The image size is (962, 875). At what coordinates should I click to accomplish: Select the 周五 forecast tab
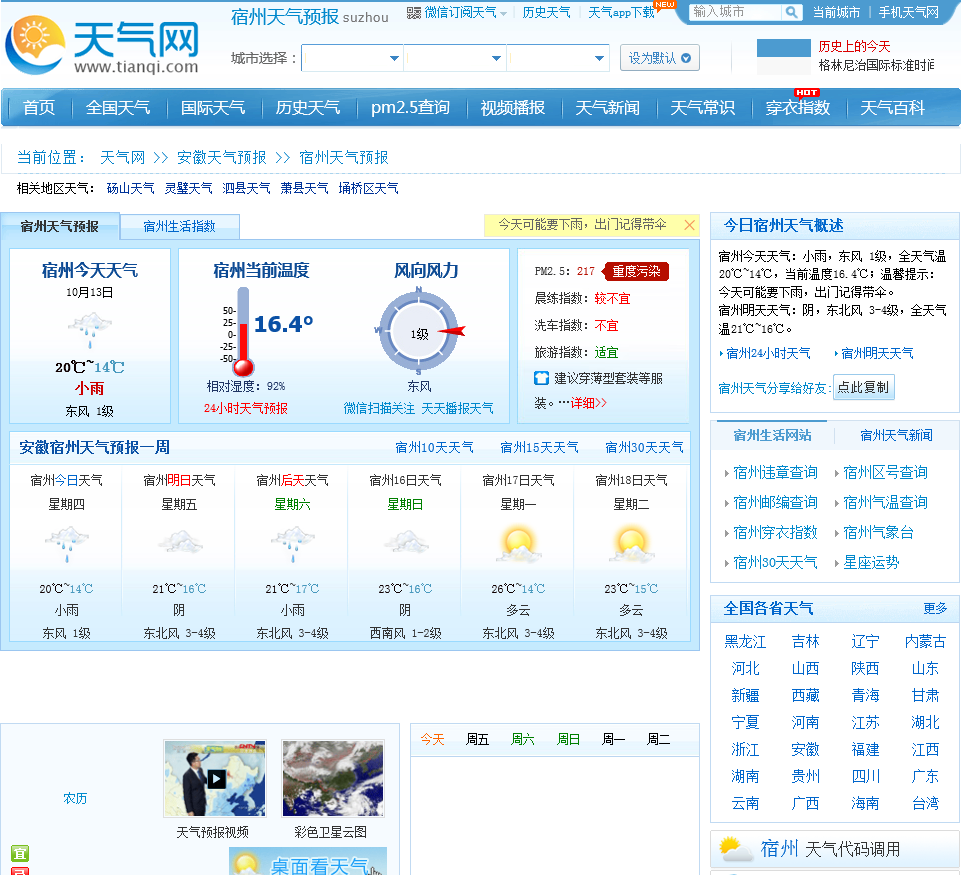(477, 739)
